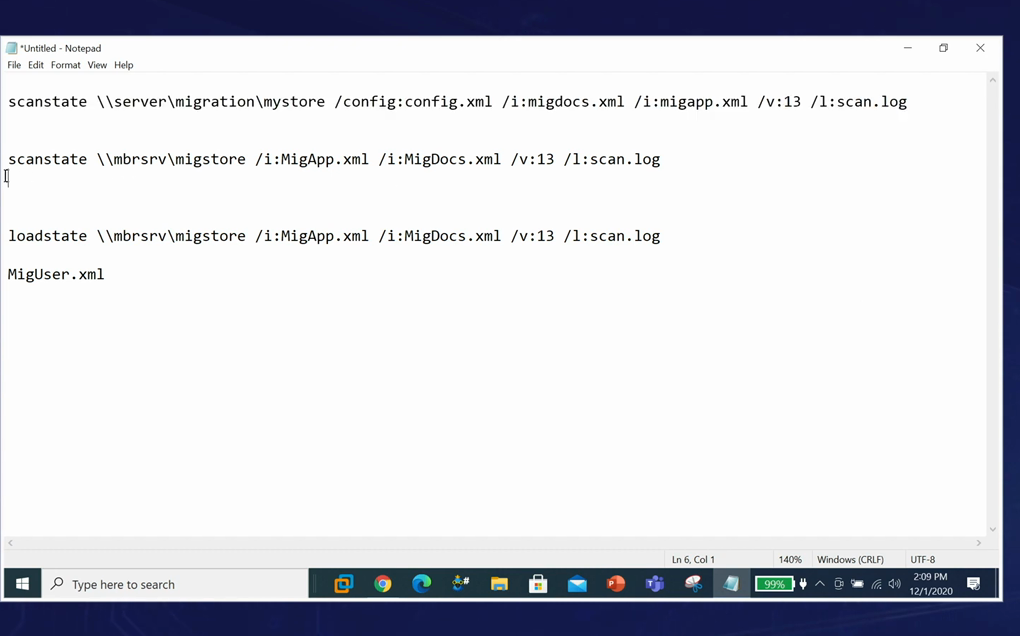1020x636 pixels.
Task: Click the volume speaker icon
Action: (895, 584)
